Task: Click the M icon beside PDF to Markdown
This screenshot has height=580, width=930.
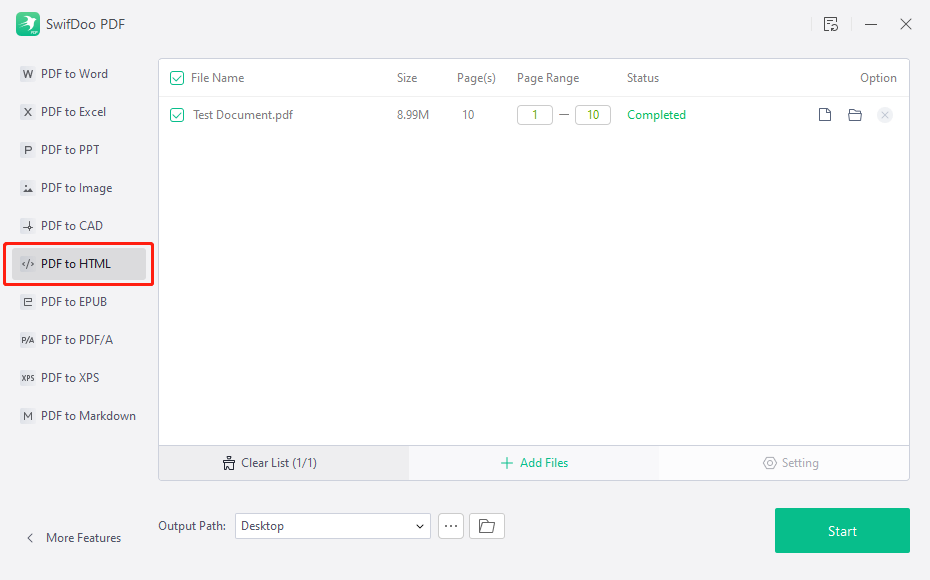Action: pos(27,416)
